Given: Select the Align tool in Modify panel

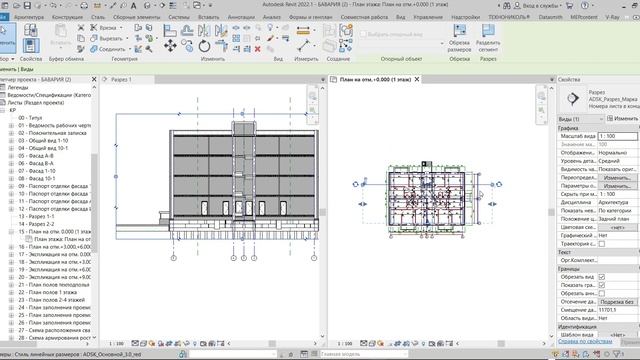Looking at the screenshot, I should tap(170, 30).
